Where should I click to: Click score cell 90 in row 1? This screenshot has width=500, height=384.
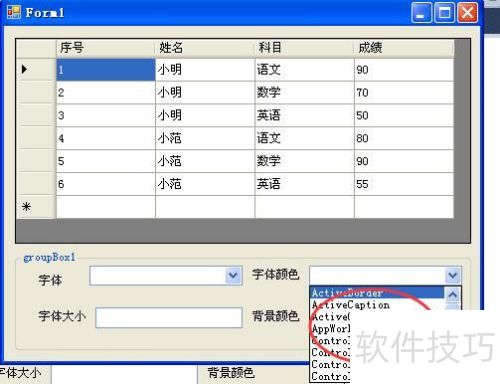pyautogui.click(x=404, y=70)
